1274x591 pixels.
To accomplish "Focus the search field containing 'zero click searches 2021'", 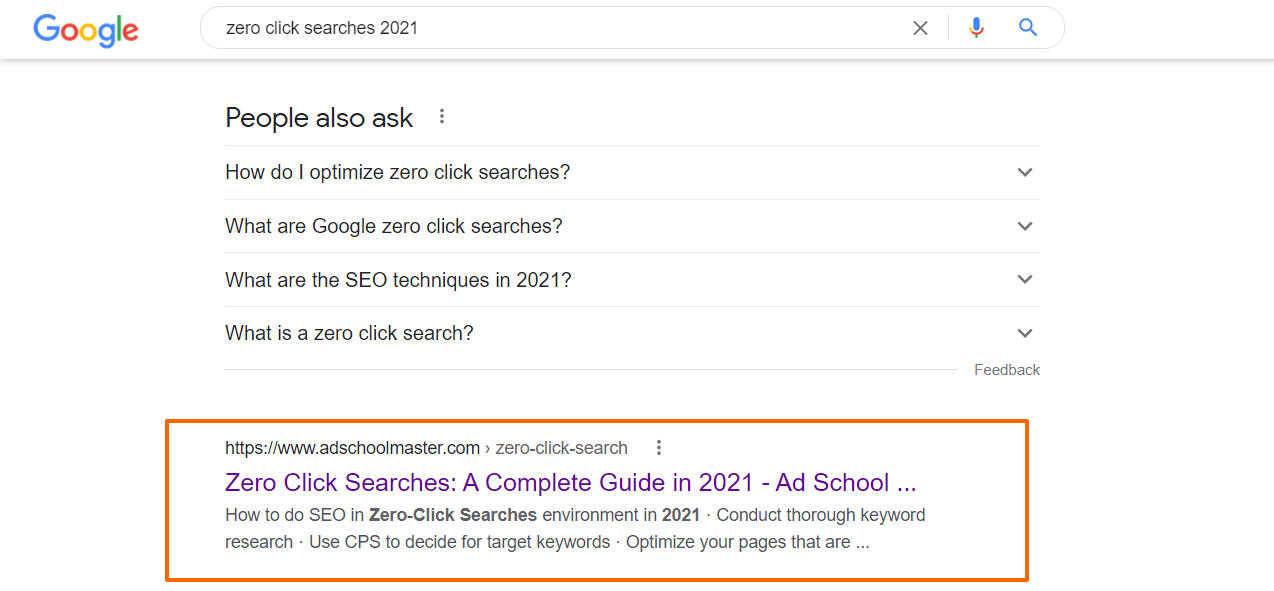I will click(560, 28).
